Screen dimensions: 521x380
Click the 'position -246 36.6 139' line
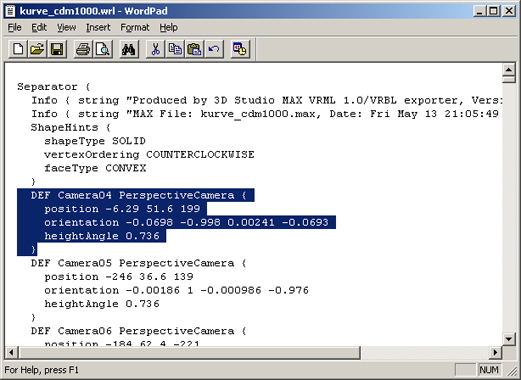[119, 277]
